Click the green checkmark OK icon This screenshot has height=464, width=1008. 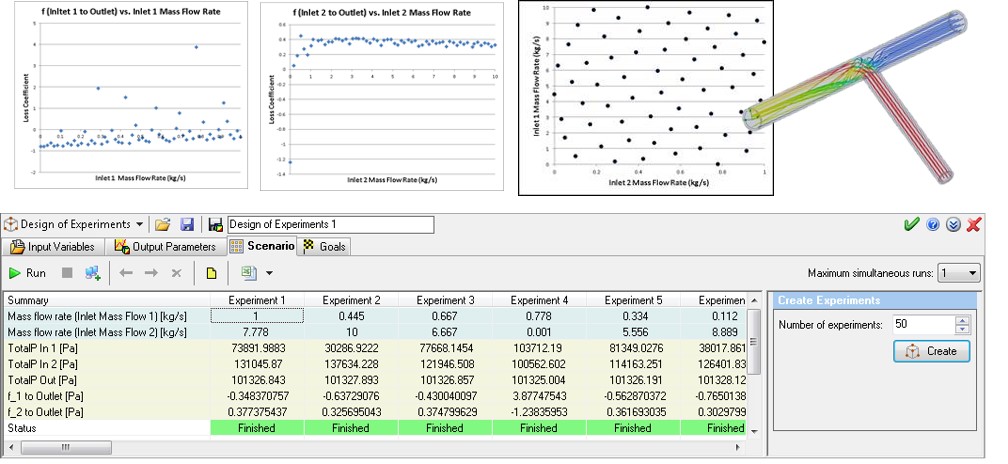pos(911,224)
